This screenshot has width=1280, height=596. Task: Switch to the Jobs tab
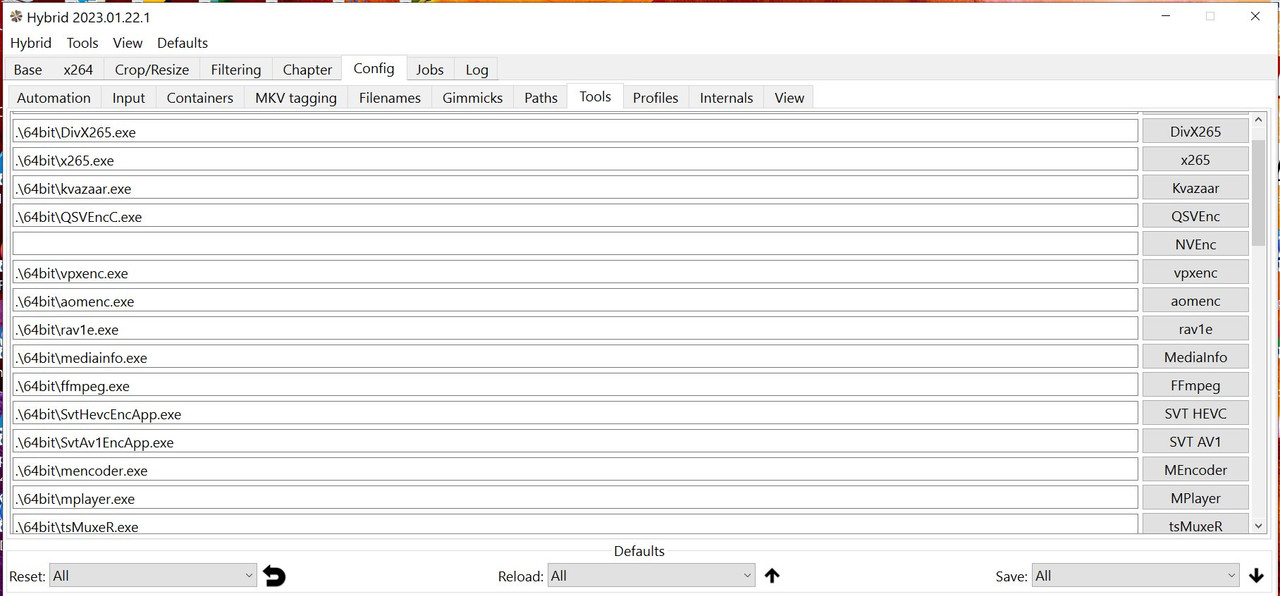[430, 69]
